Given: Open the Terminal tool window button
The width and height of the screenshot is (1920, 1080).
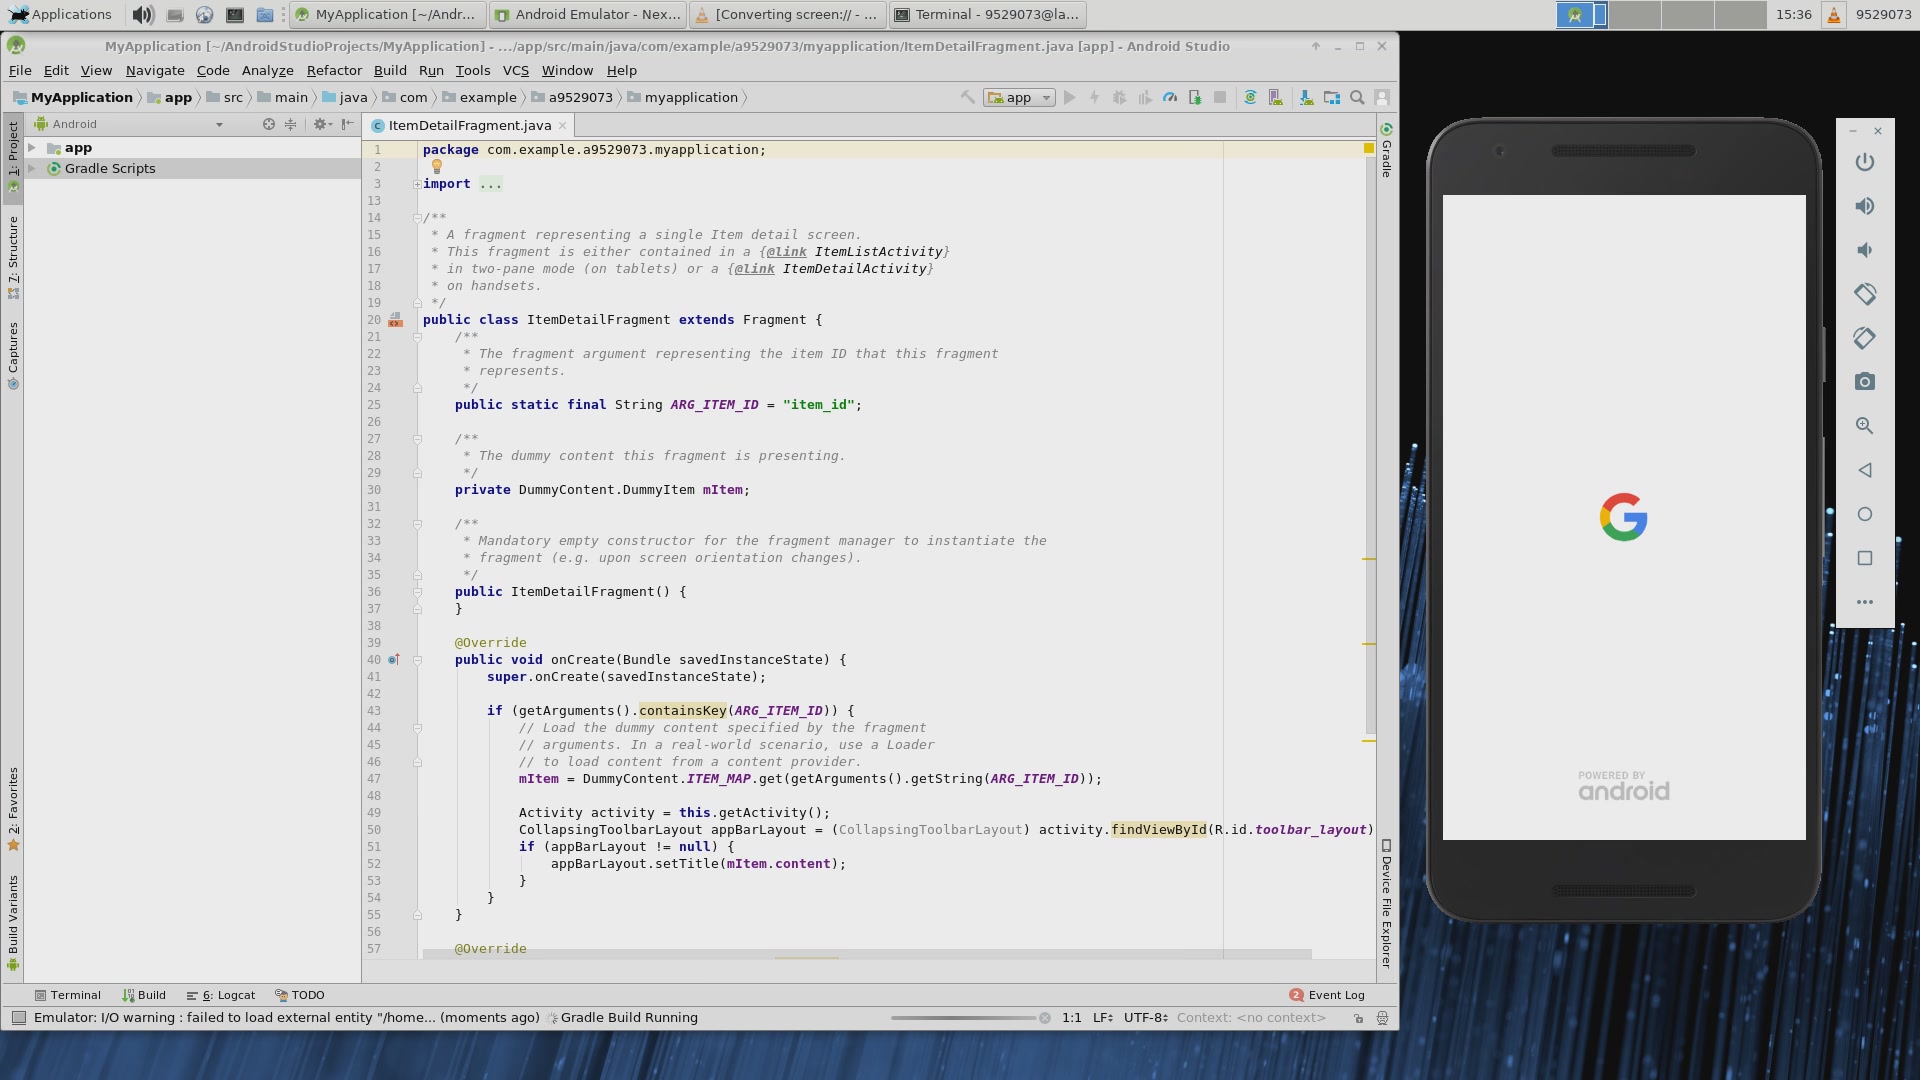Looking at the screenshot, I should [68, 996].
